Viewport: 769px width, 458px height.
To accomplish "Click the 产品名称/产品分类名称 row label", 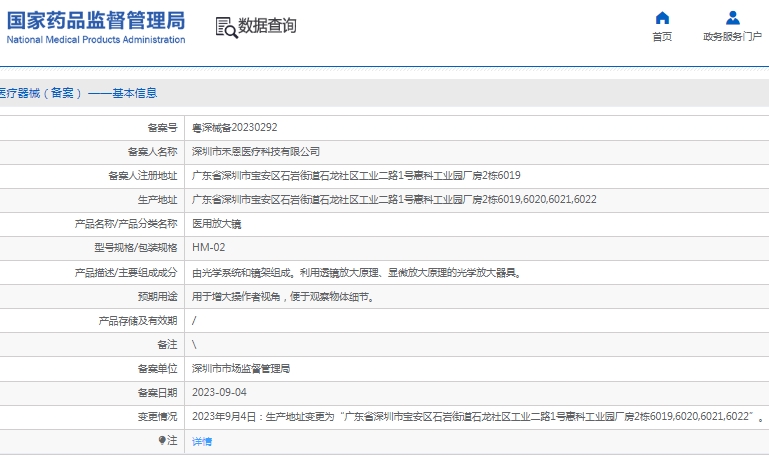I will pos(126,224).
